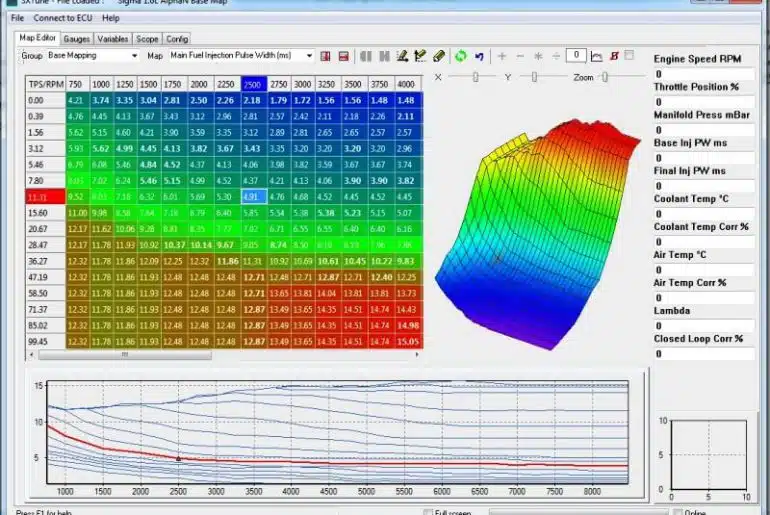Click the table scrollbar right arrow
Image resolution: width=770 pixels, height=515 pixels.
point(417,354)
